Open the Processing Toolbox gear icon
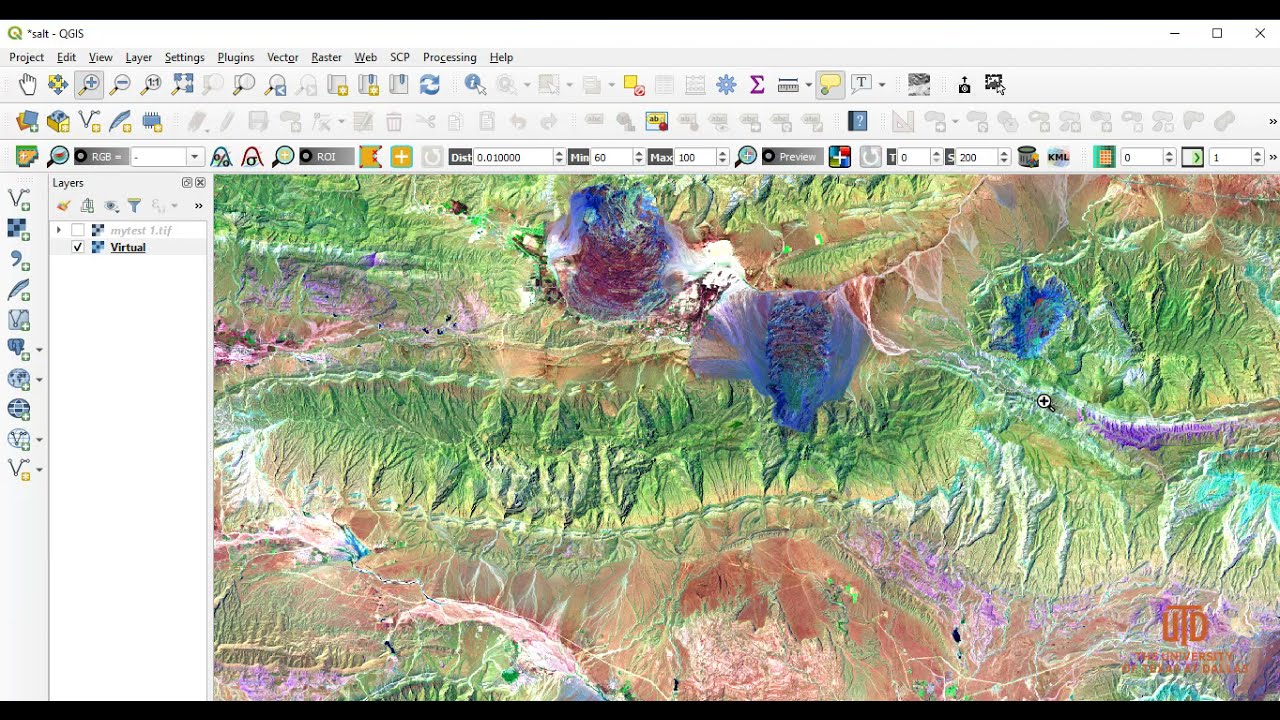Screen dimensions: 1280x720 pyautogui.click(x=726, y=85)
